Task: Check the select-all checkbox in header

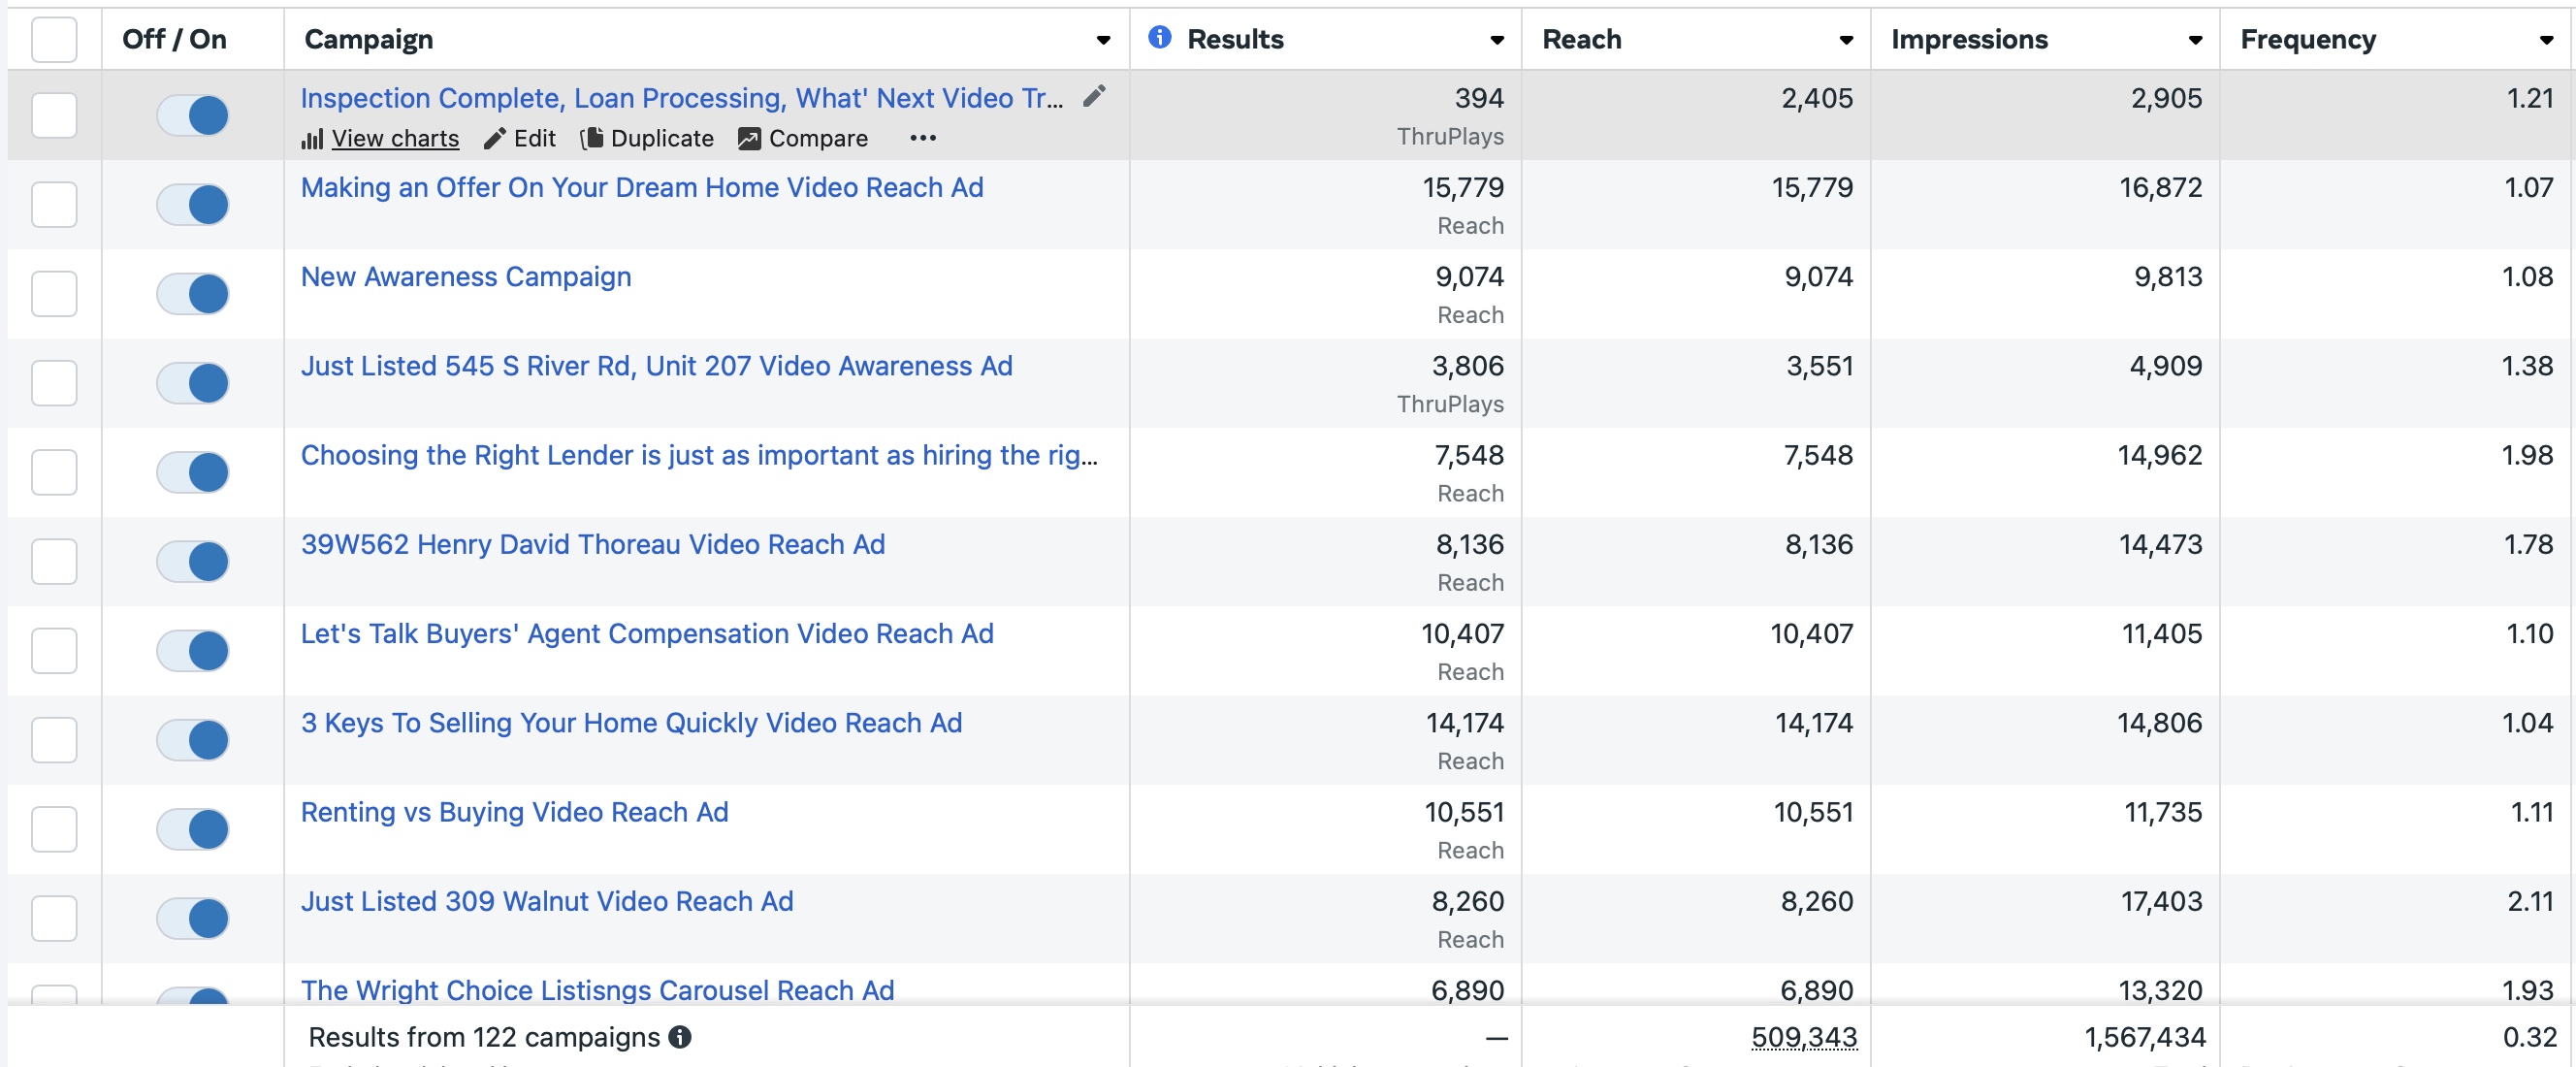Action: point(54,40)
